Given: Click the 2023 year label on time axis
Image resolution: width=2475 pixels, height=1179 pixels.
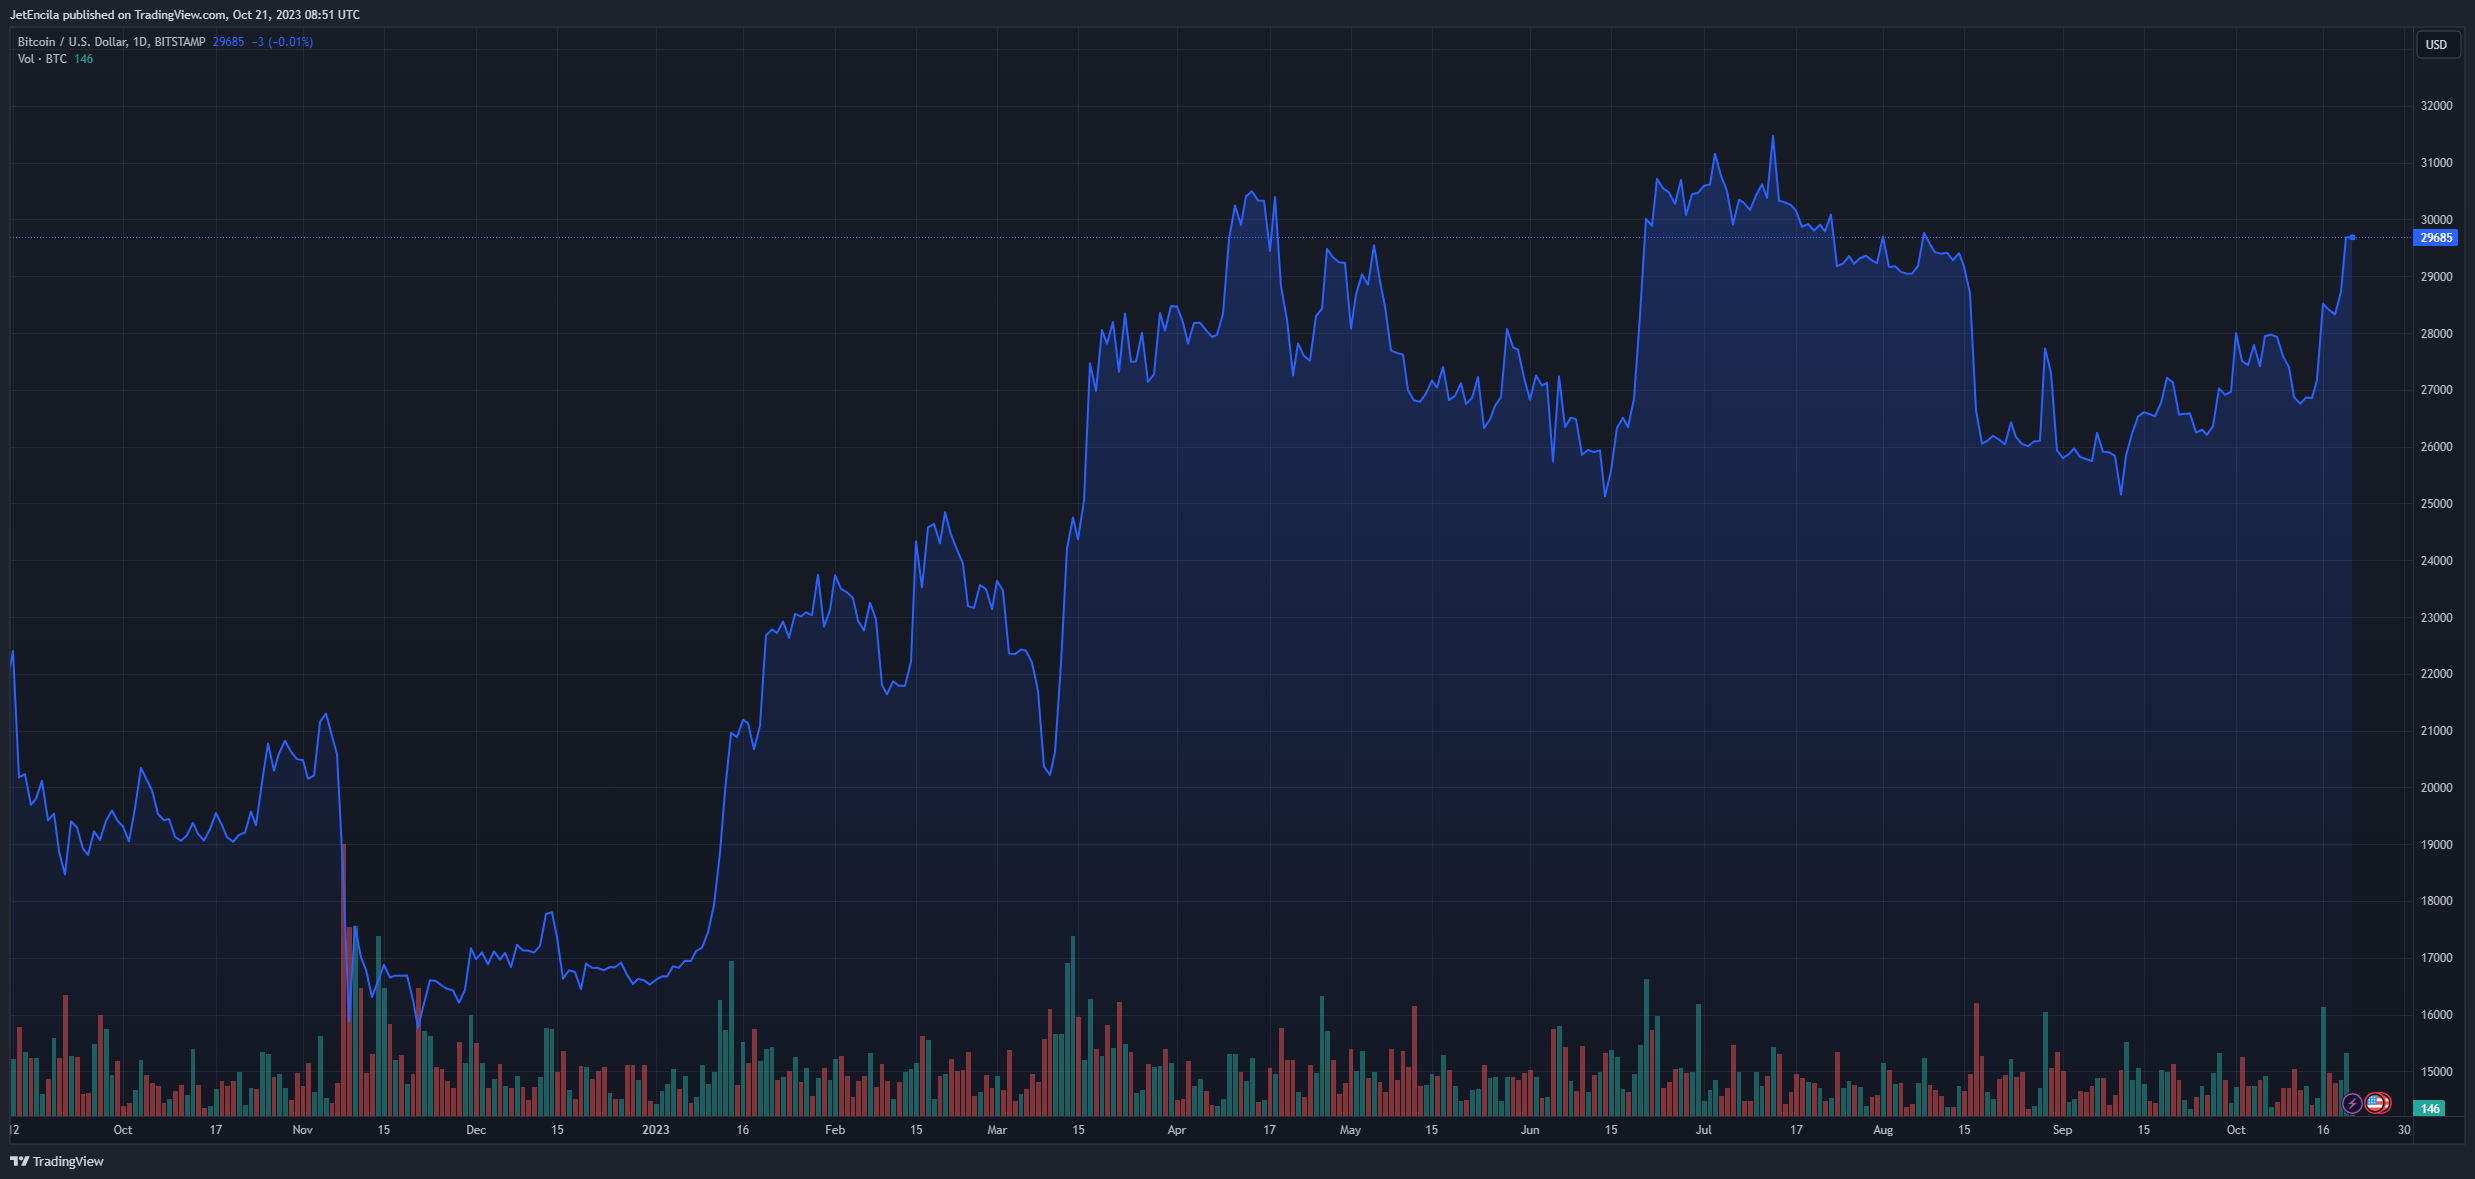Looking at the screenshot, I should click(655, 1130).
